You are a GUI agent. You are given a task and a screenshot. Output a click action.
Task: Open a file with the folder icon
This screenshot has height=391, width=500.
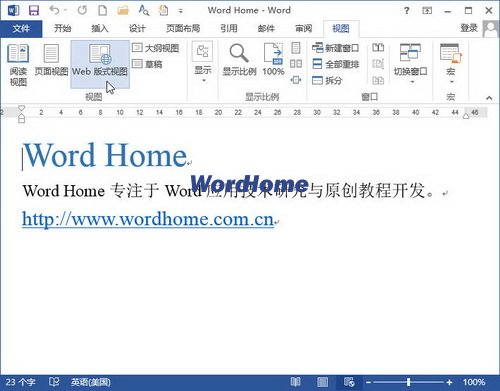(123, 11)
